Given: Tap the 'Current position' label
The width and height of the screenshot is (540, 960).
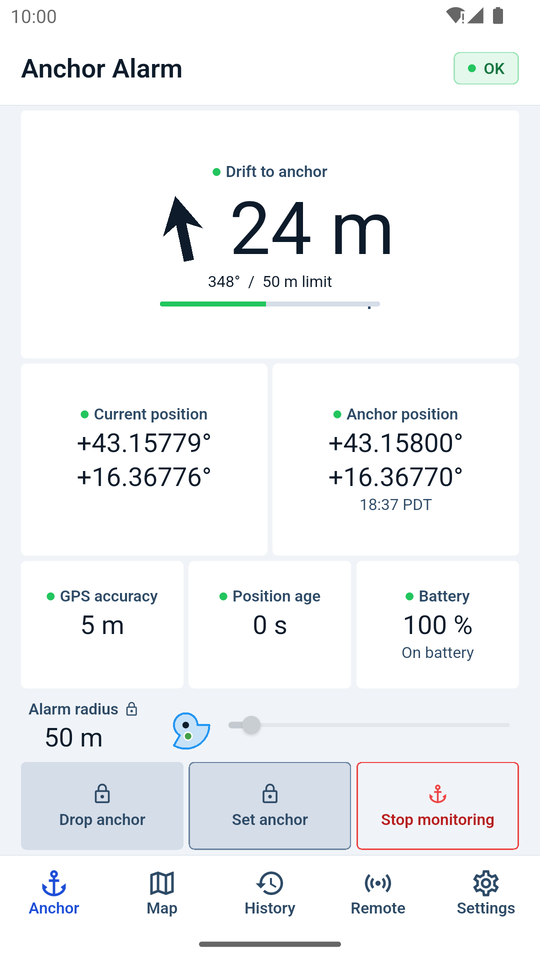Looking at the screenshot, I should click(151, 414).
